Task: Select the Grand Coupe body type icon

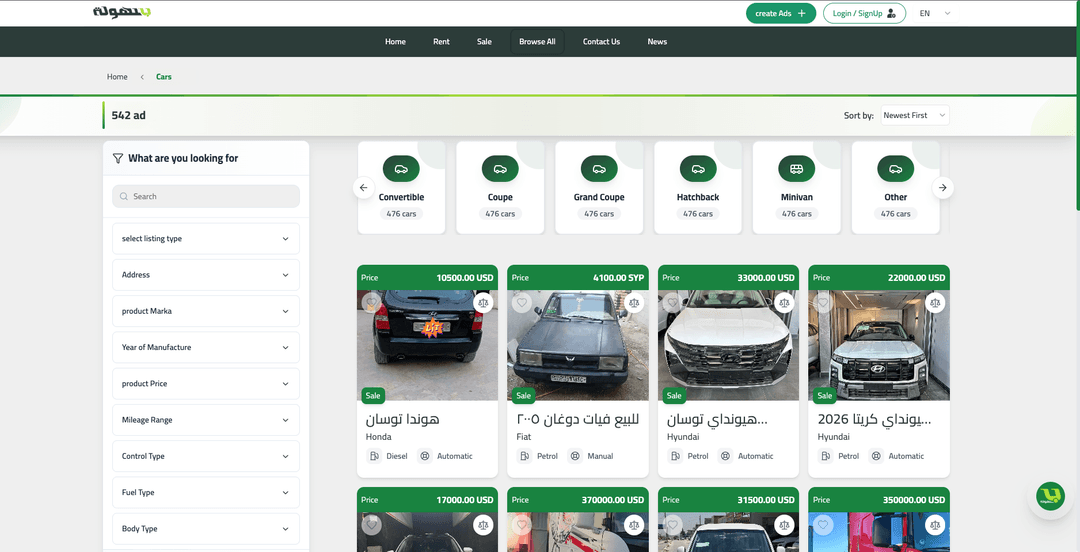Action: (599, 169)
